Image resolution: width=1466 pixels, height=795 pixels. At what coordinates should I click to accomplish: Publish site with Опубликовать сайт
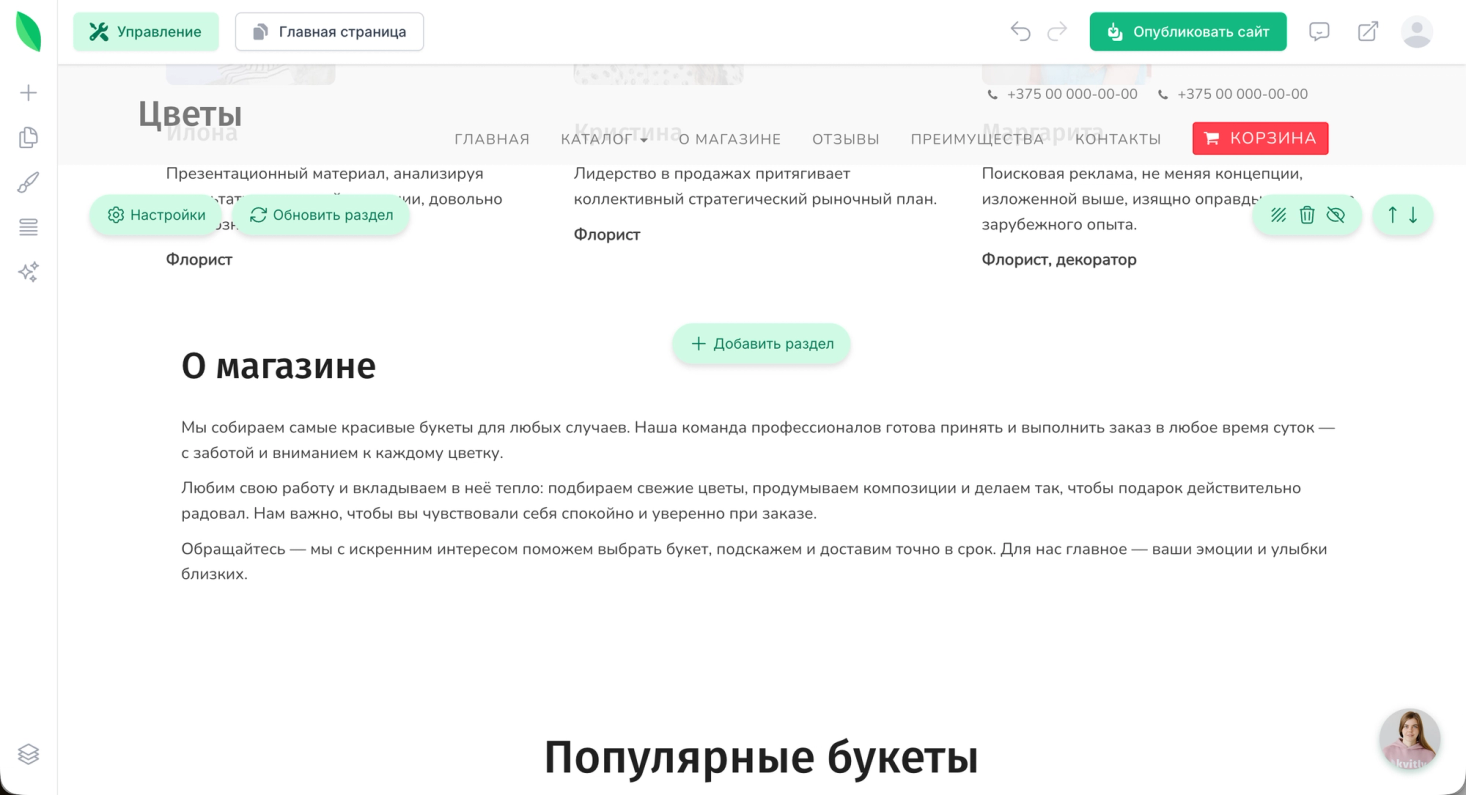pos(1188,32)
